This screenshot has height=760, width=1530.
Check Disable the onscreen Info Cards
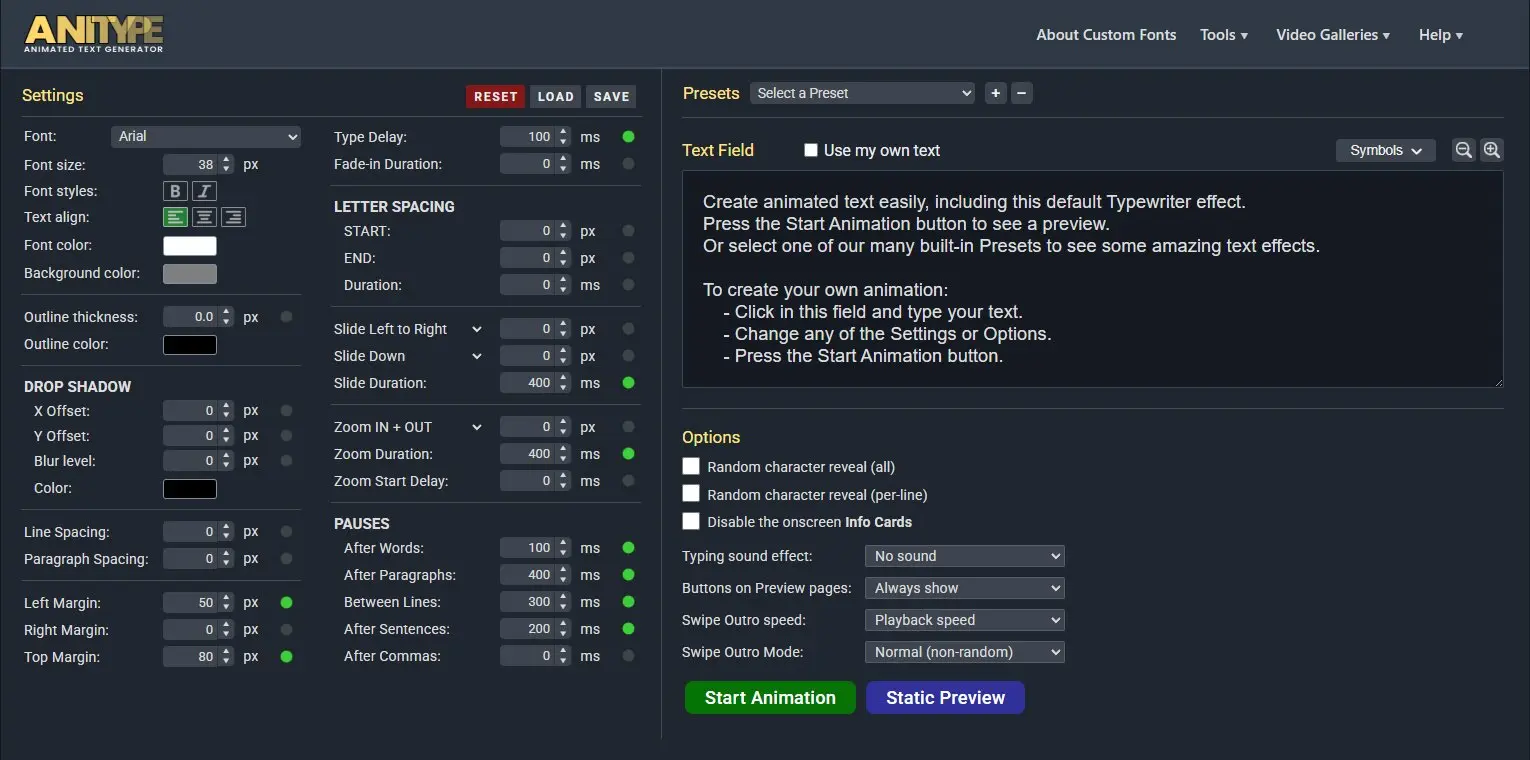pos(691,521)
